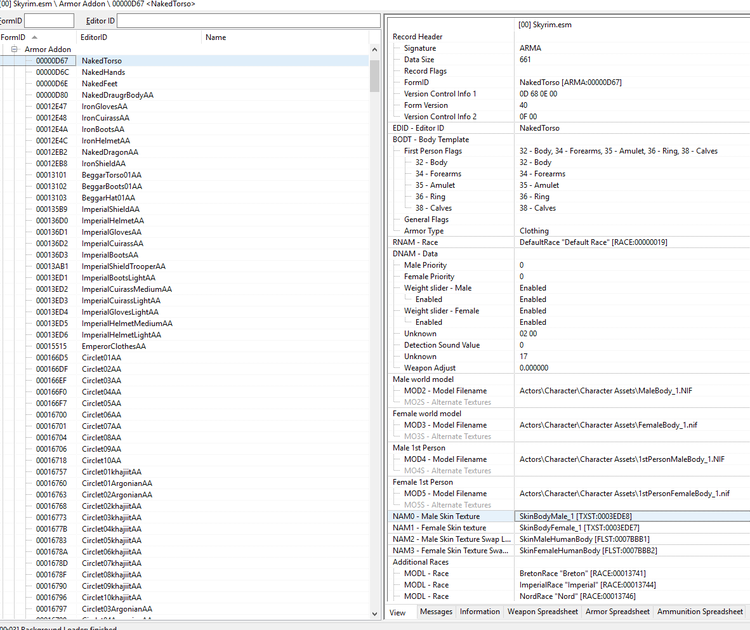
Task: Select the ImperialShieldTrooperAA record
Action: 124,266
